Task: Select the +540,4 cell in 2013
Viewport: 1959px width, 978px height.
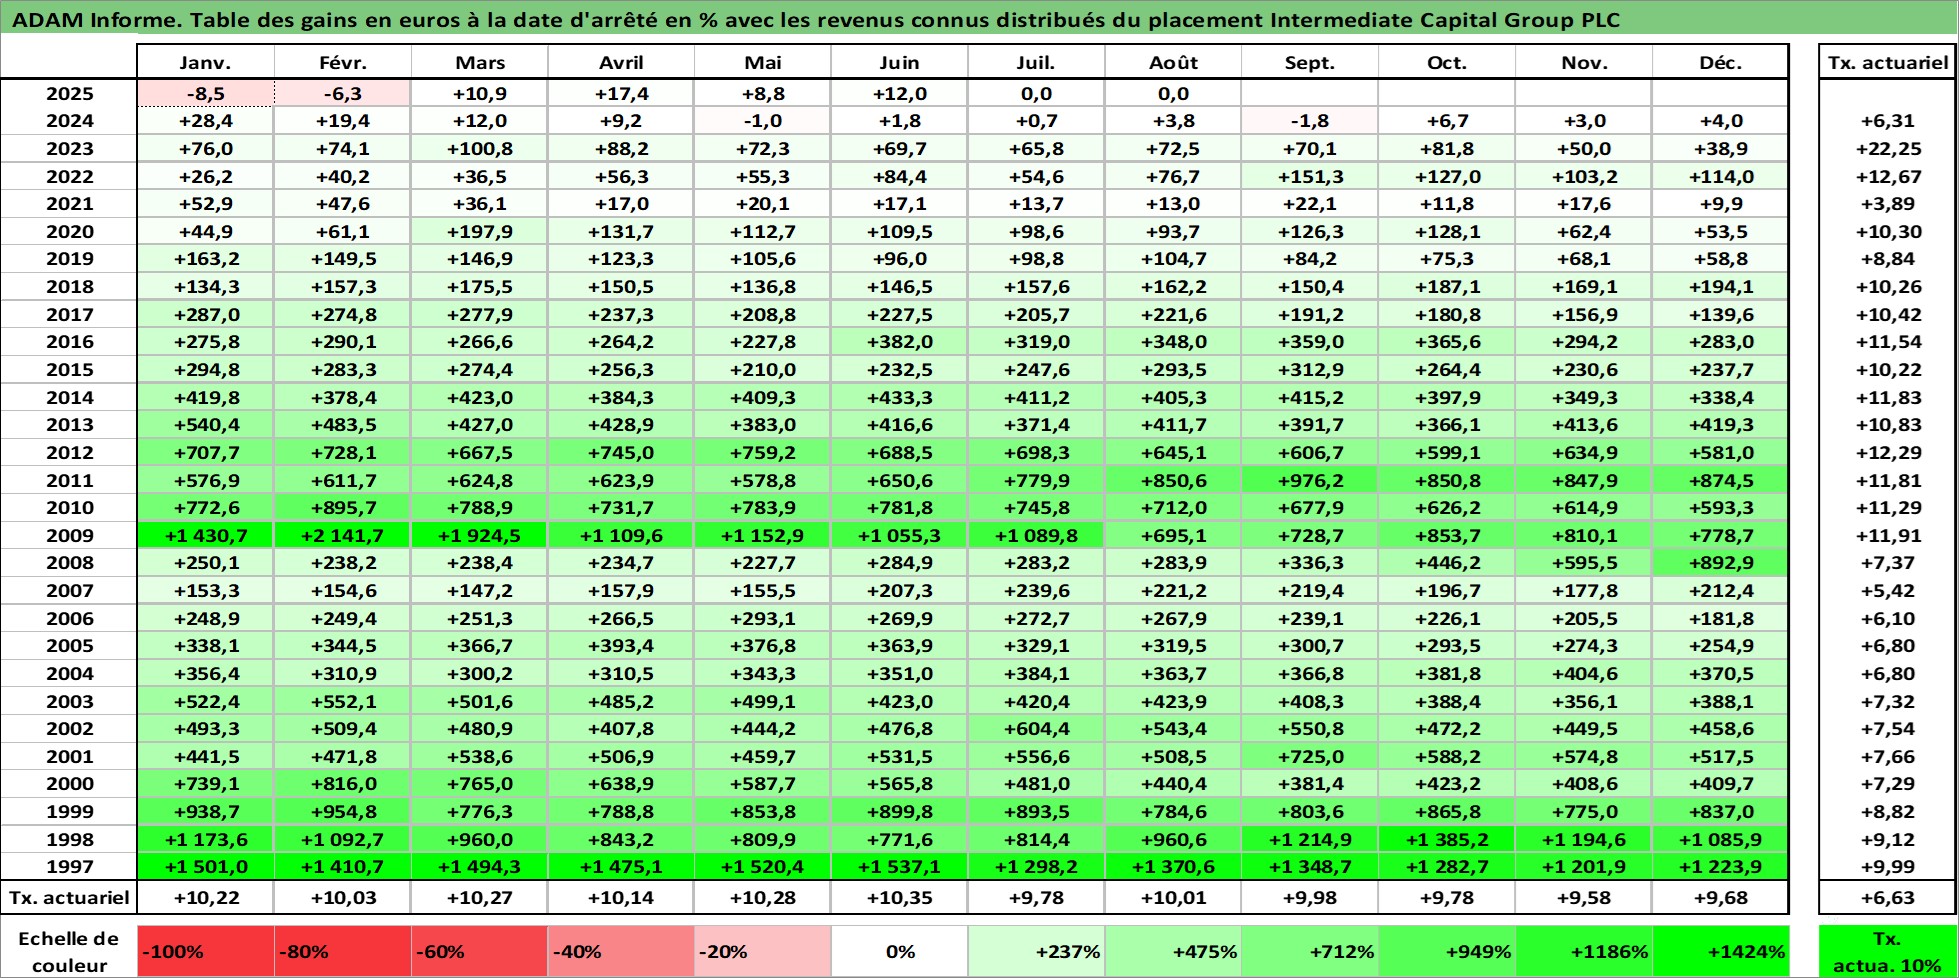Action: point(205,424)
